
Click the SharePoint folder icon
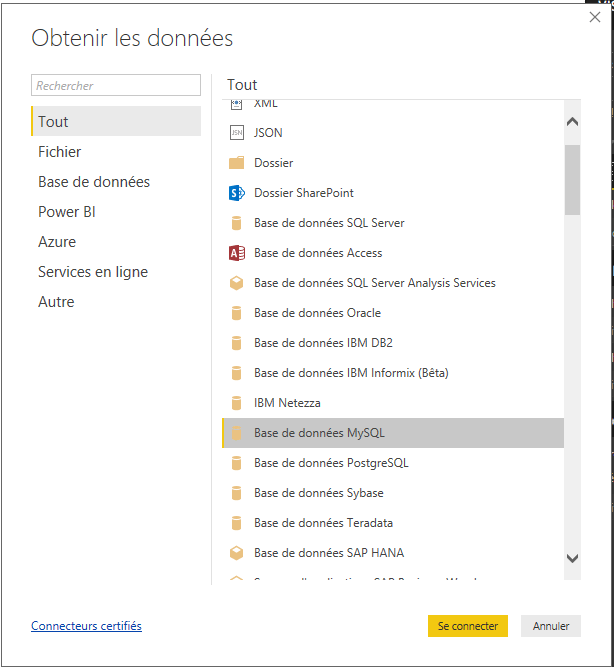coord(237,193)
